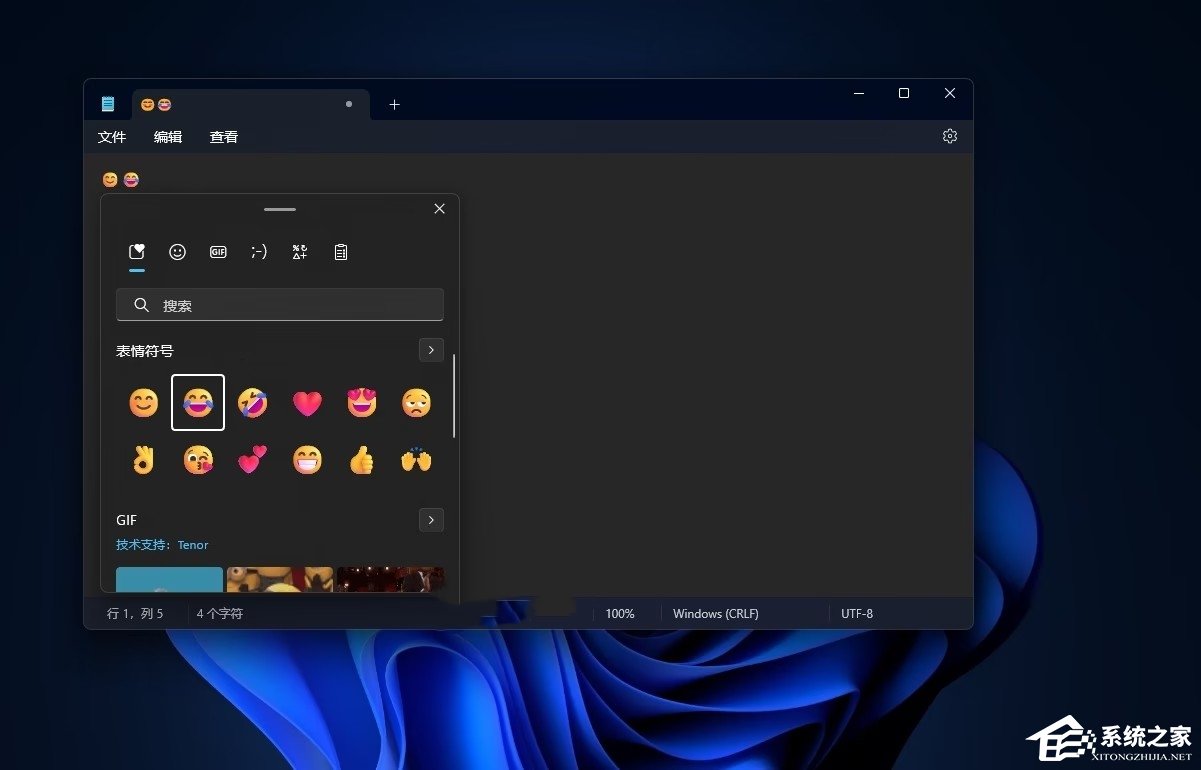Open the 文件 menu
The image size is (1201, 770).
(112, 137)
